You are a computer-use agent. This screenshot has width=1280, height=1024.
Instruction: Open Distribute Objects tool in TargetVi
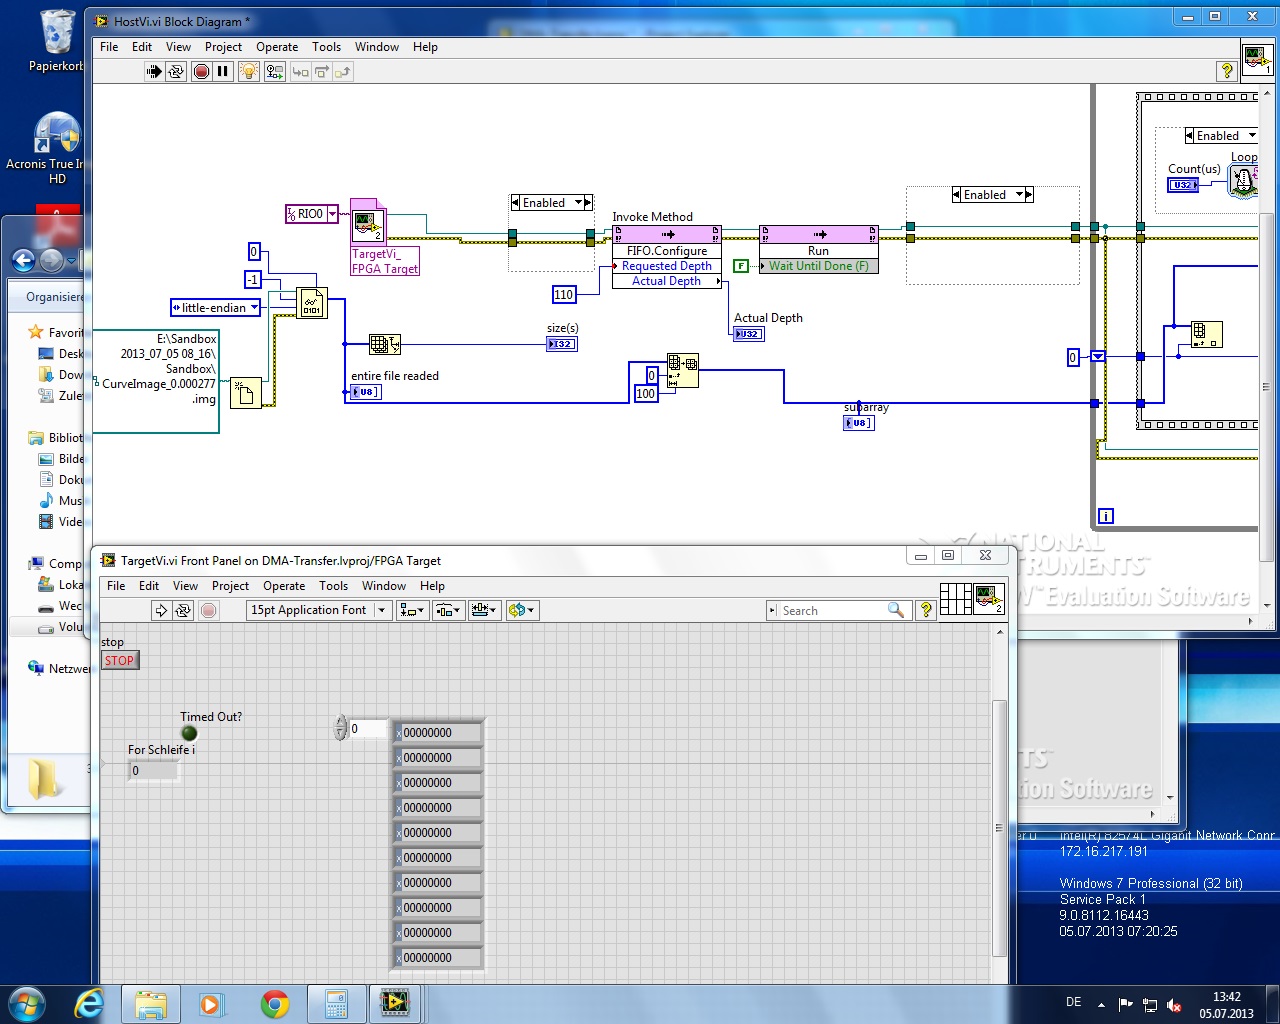pyautogui.click(x=448, y=610)
